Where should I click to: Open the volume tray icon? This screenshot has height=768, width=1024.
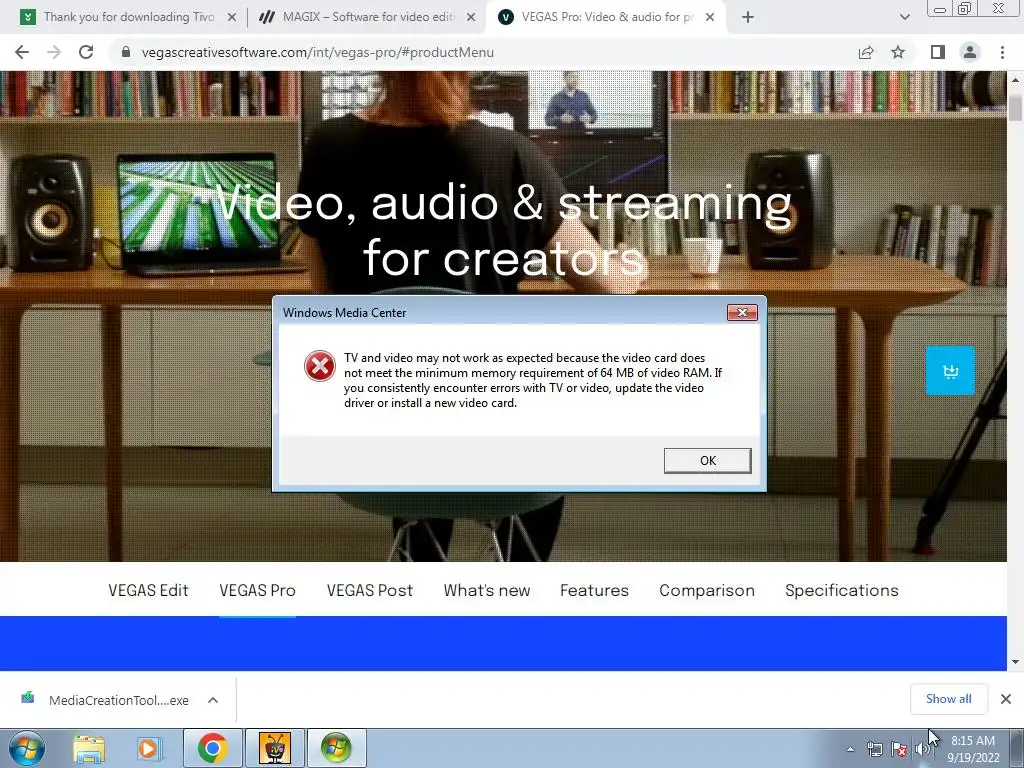coord(921,750)
